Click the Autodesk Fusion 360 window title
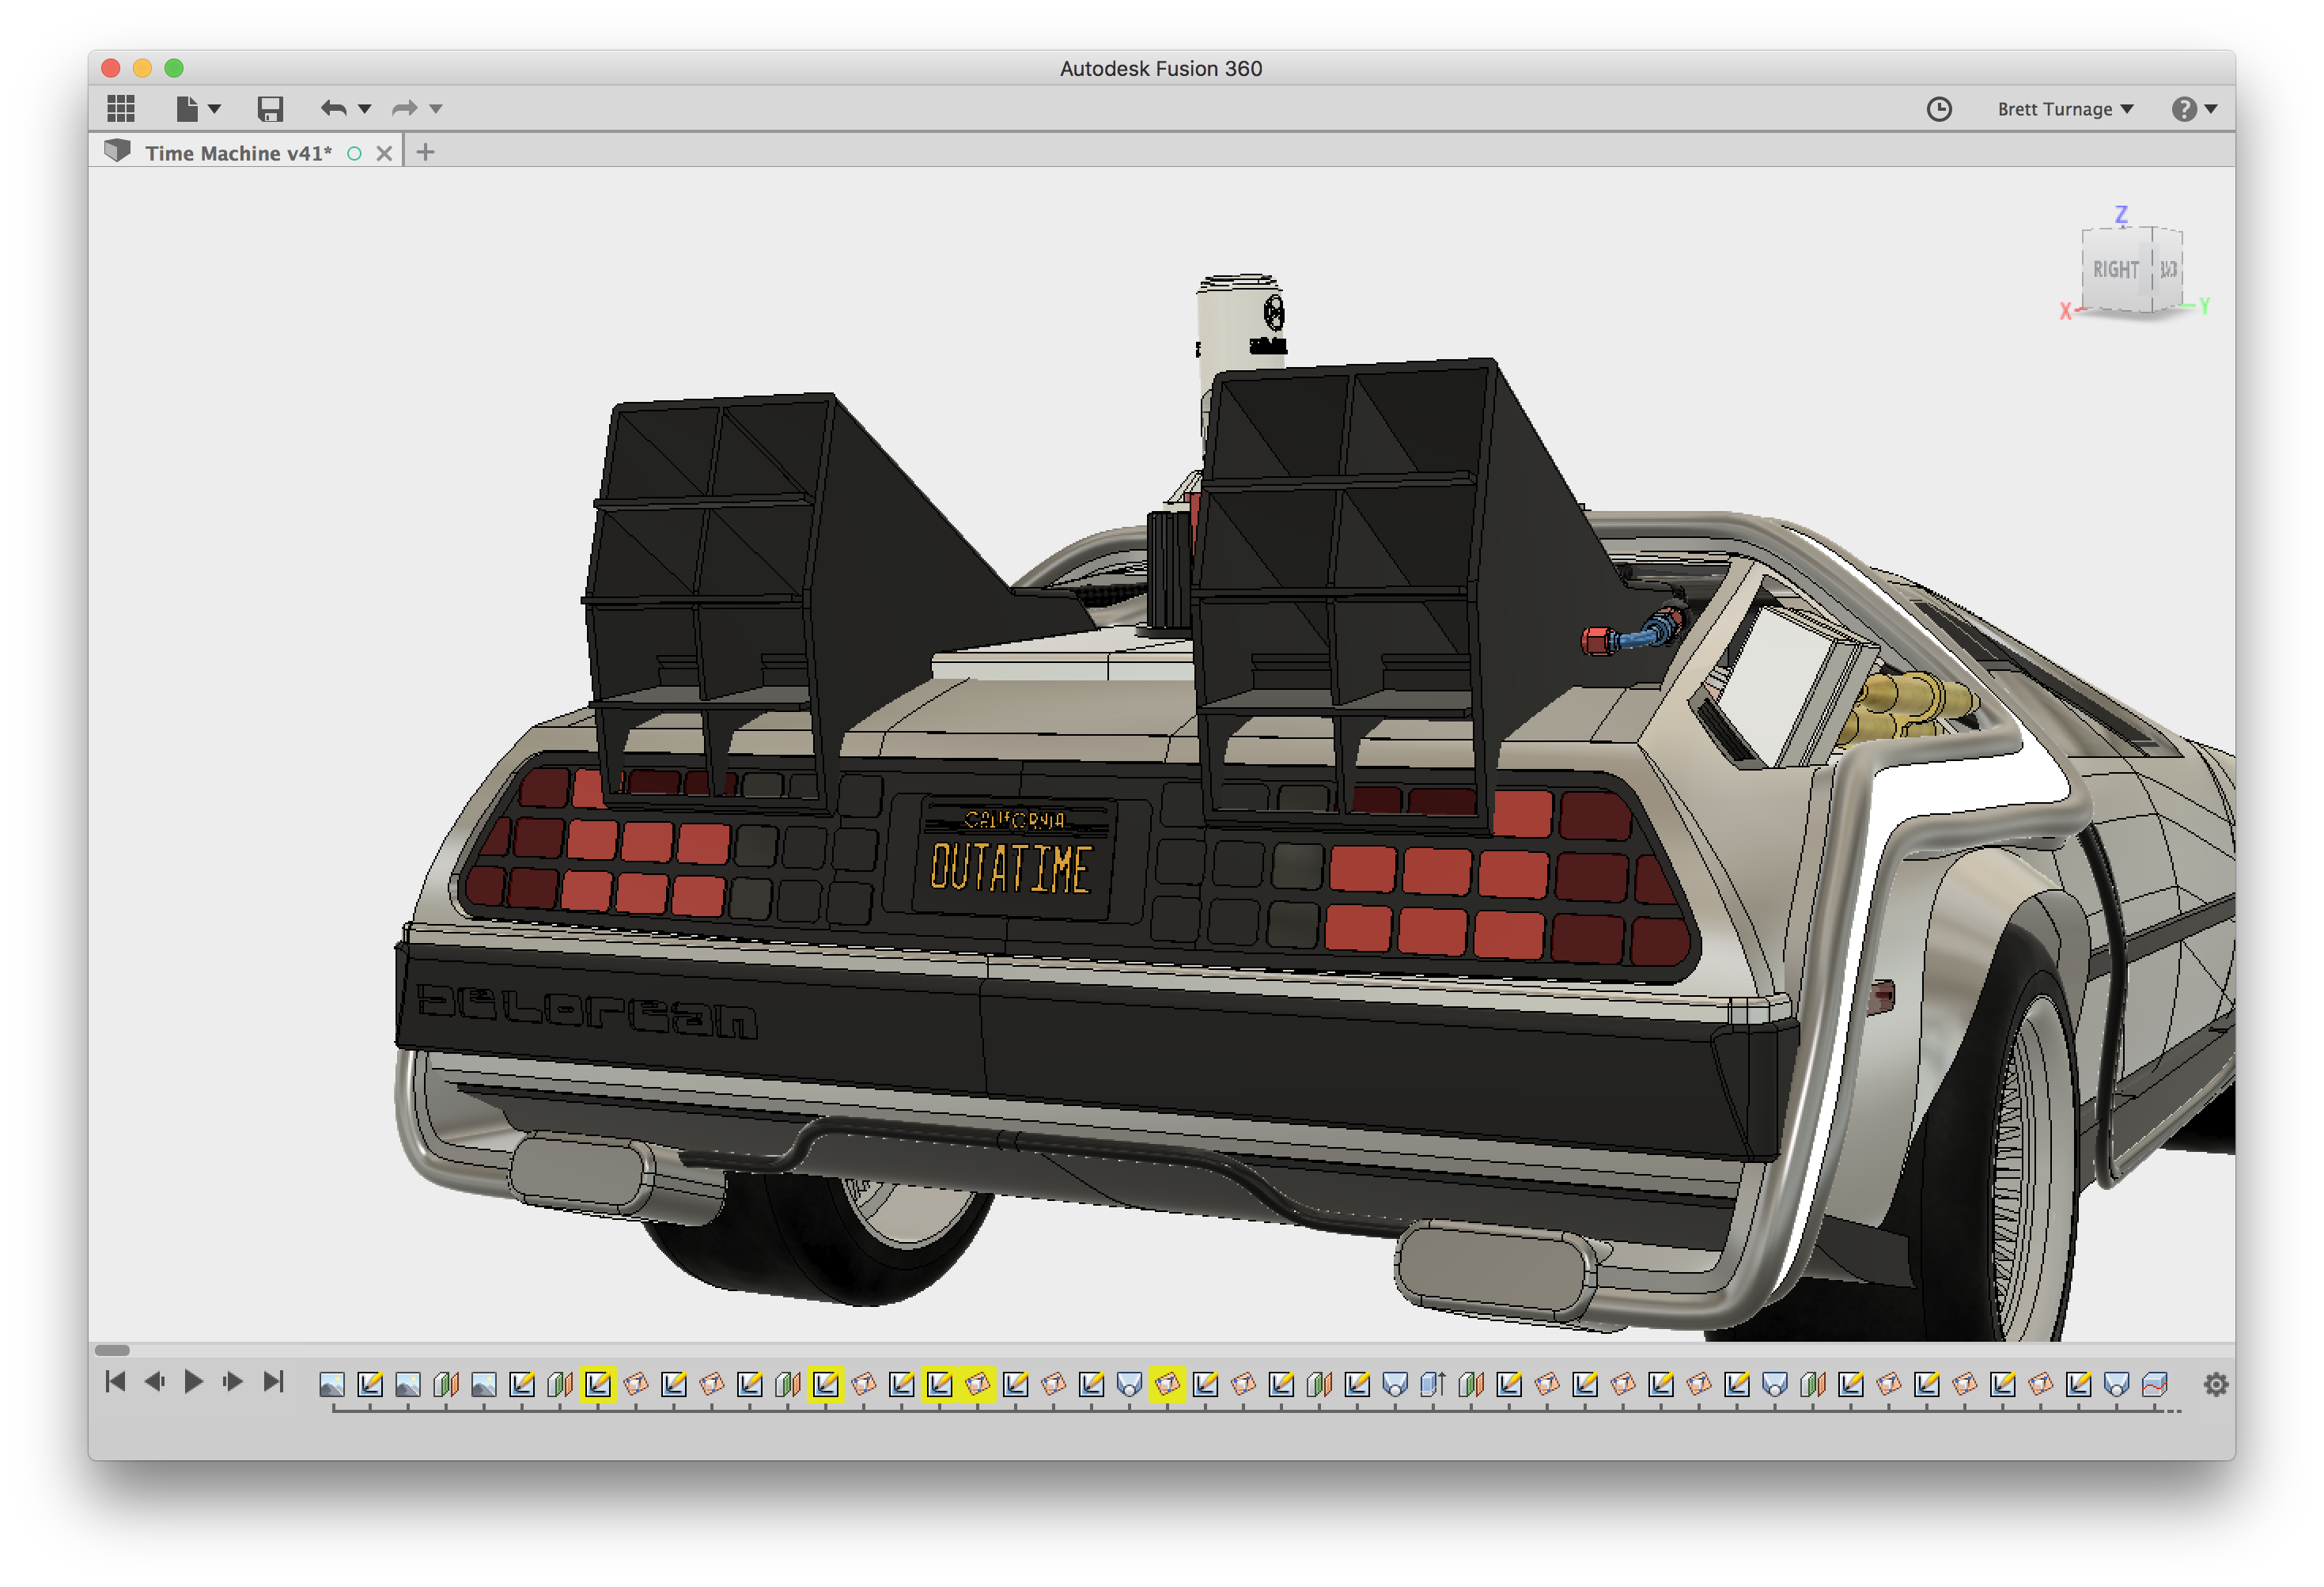 1161,68
